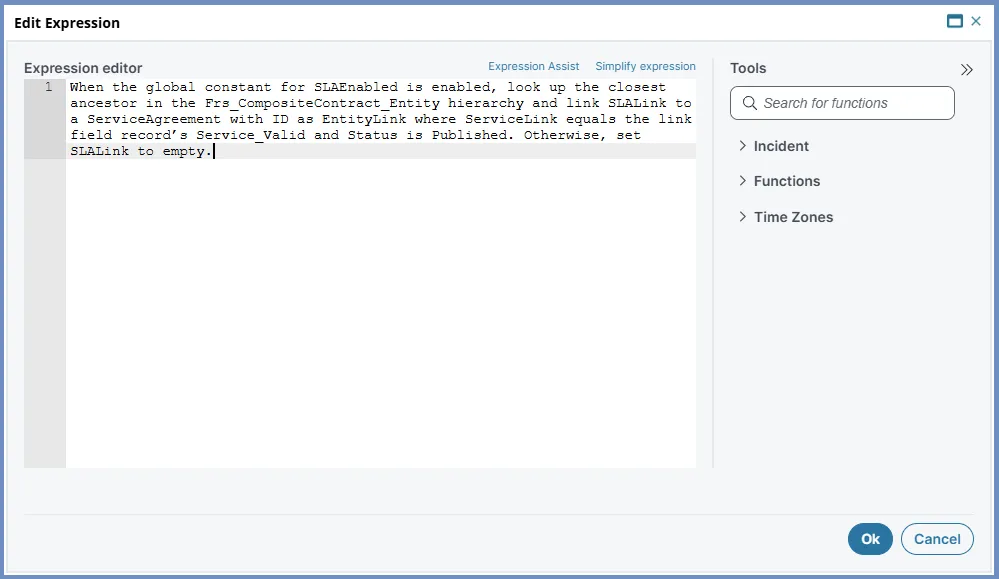This screenshot has width=999, height=579.
Task: Confirm with the Ok button
Action: [870, 539]
